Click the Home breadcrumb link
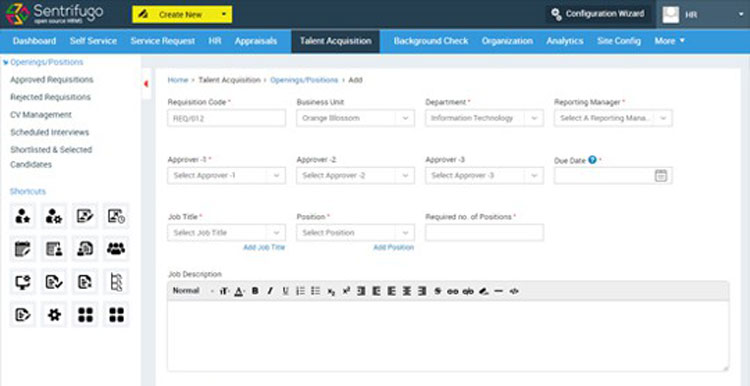Image resolution: width=750 pixels, height=386 pixels. pyautogui.click(x=178, y=80)
